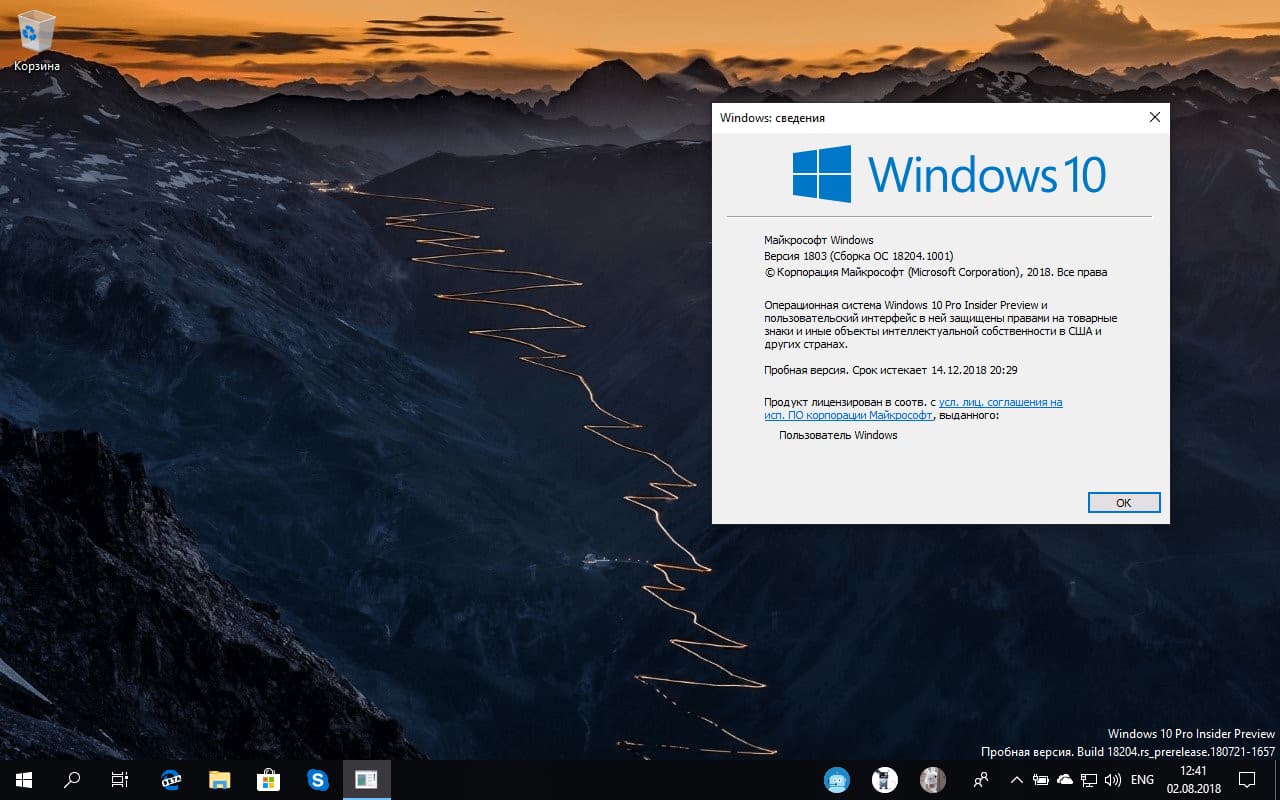Open the Microsoft Store
Screen dimensions: 1280x800
click(x=268, y=779)
